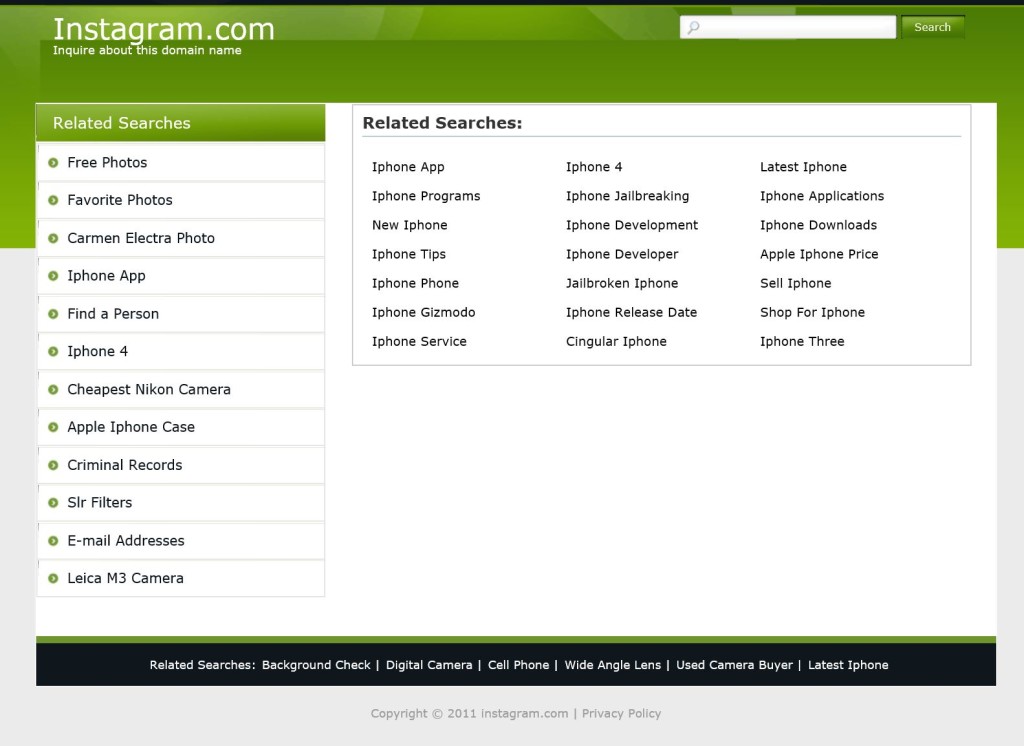Click the bullet icon beside Leica M3 Camera

click(54, 579)
